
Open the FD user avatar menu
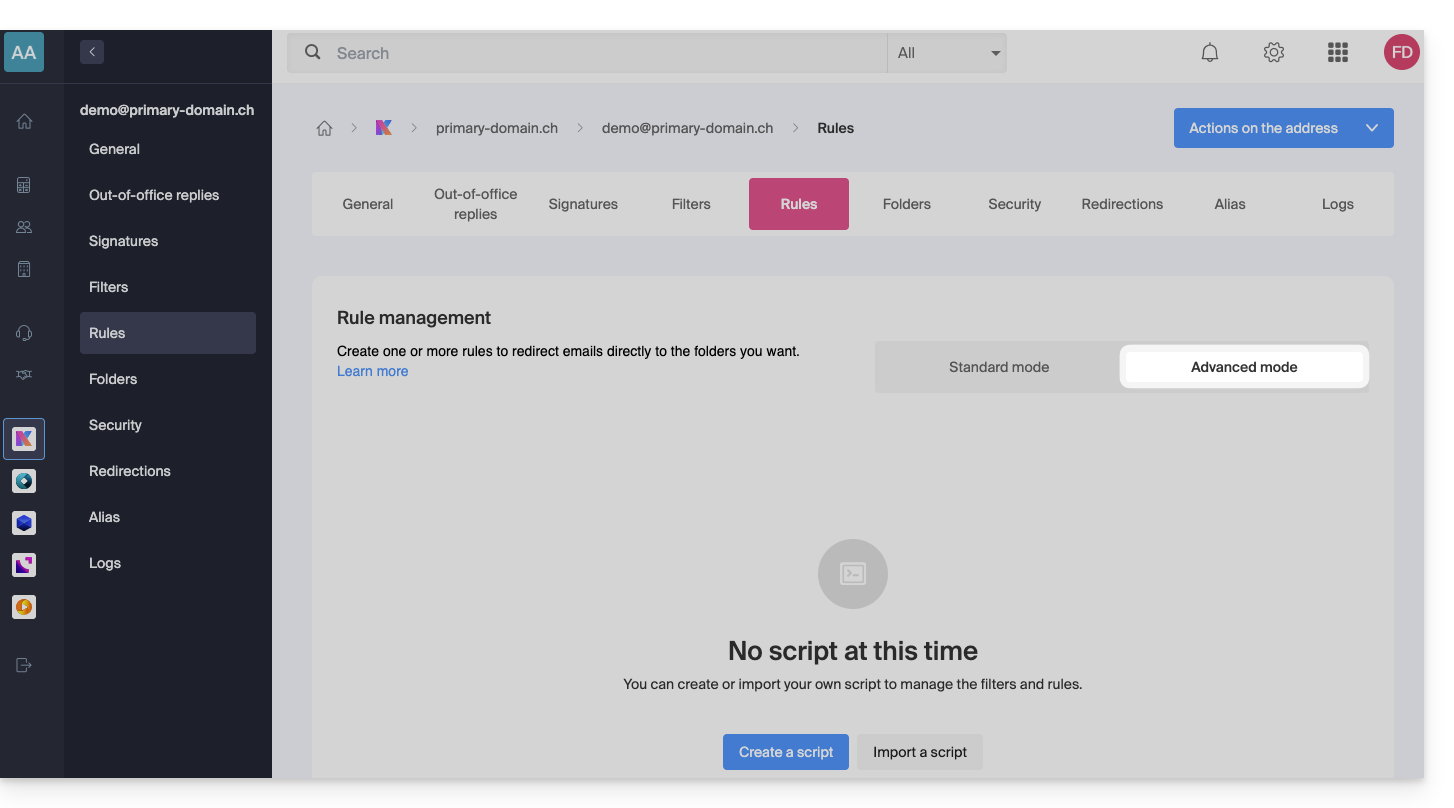pos(1401,53)
